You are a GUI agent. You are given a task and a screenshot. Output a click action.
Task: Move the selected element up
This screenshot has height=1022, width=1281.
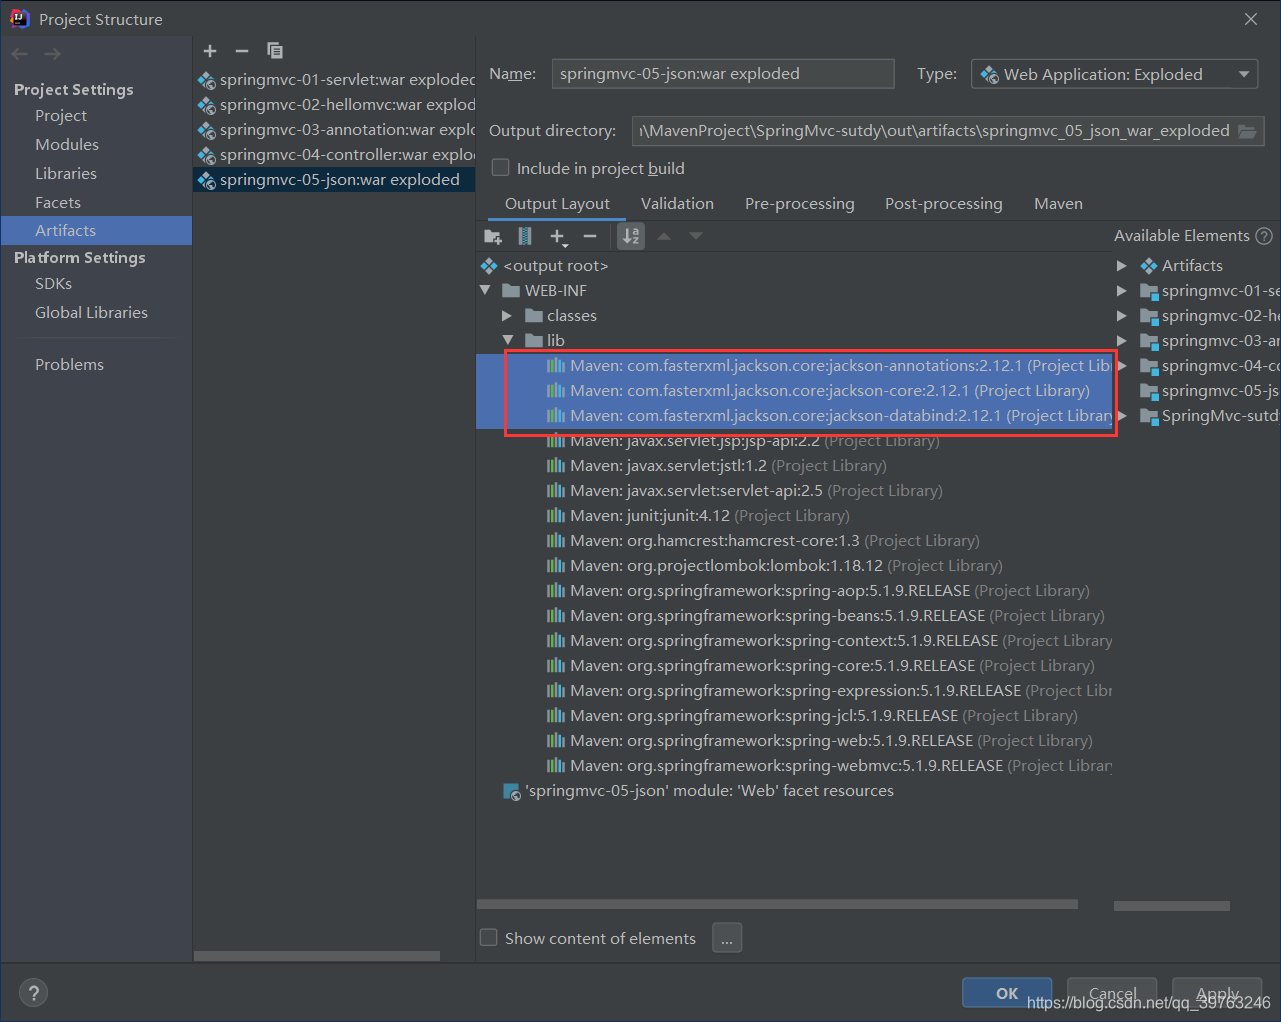pyautogui.click(x=664, y=236)
